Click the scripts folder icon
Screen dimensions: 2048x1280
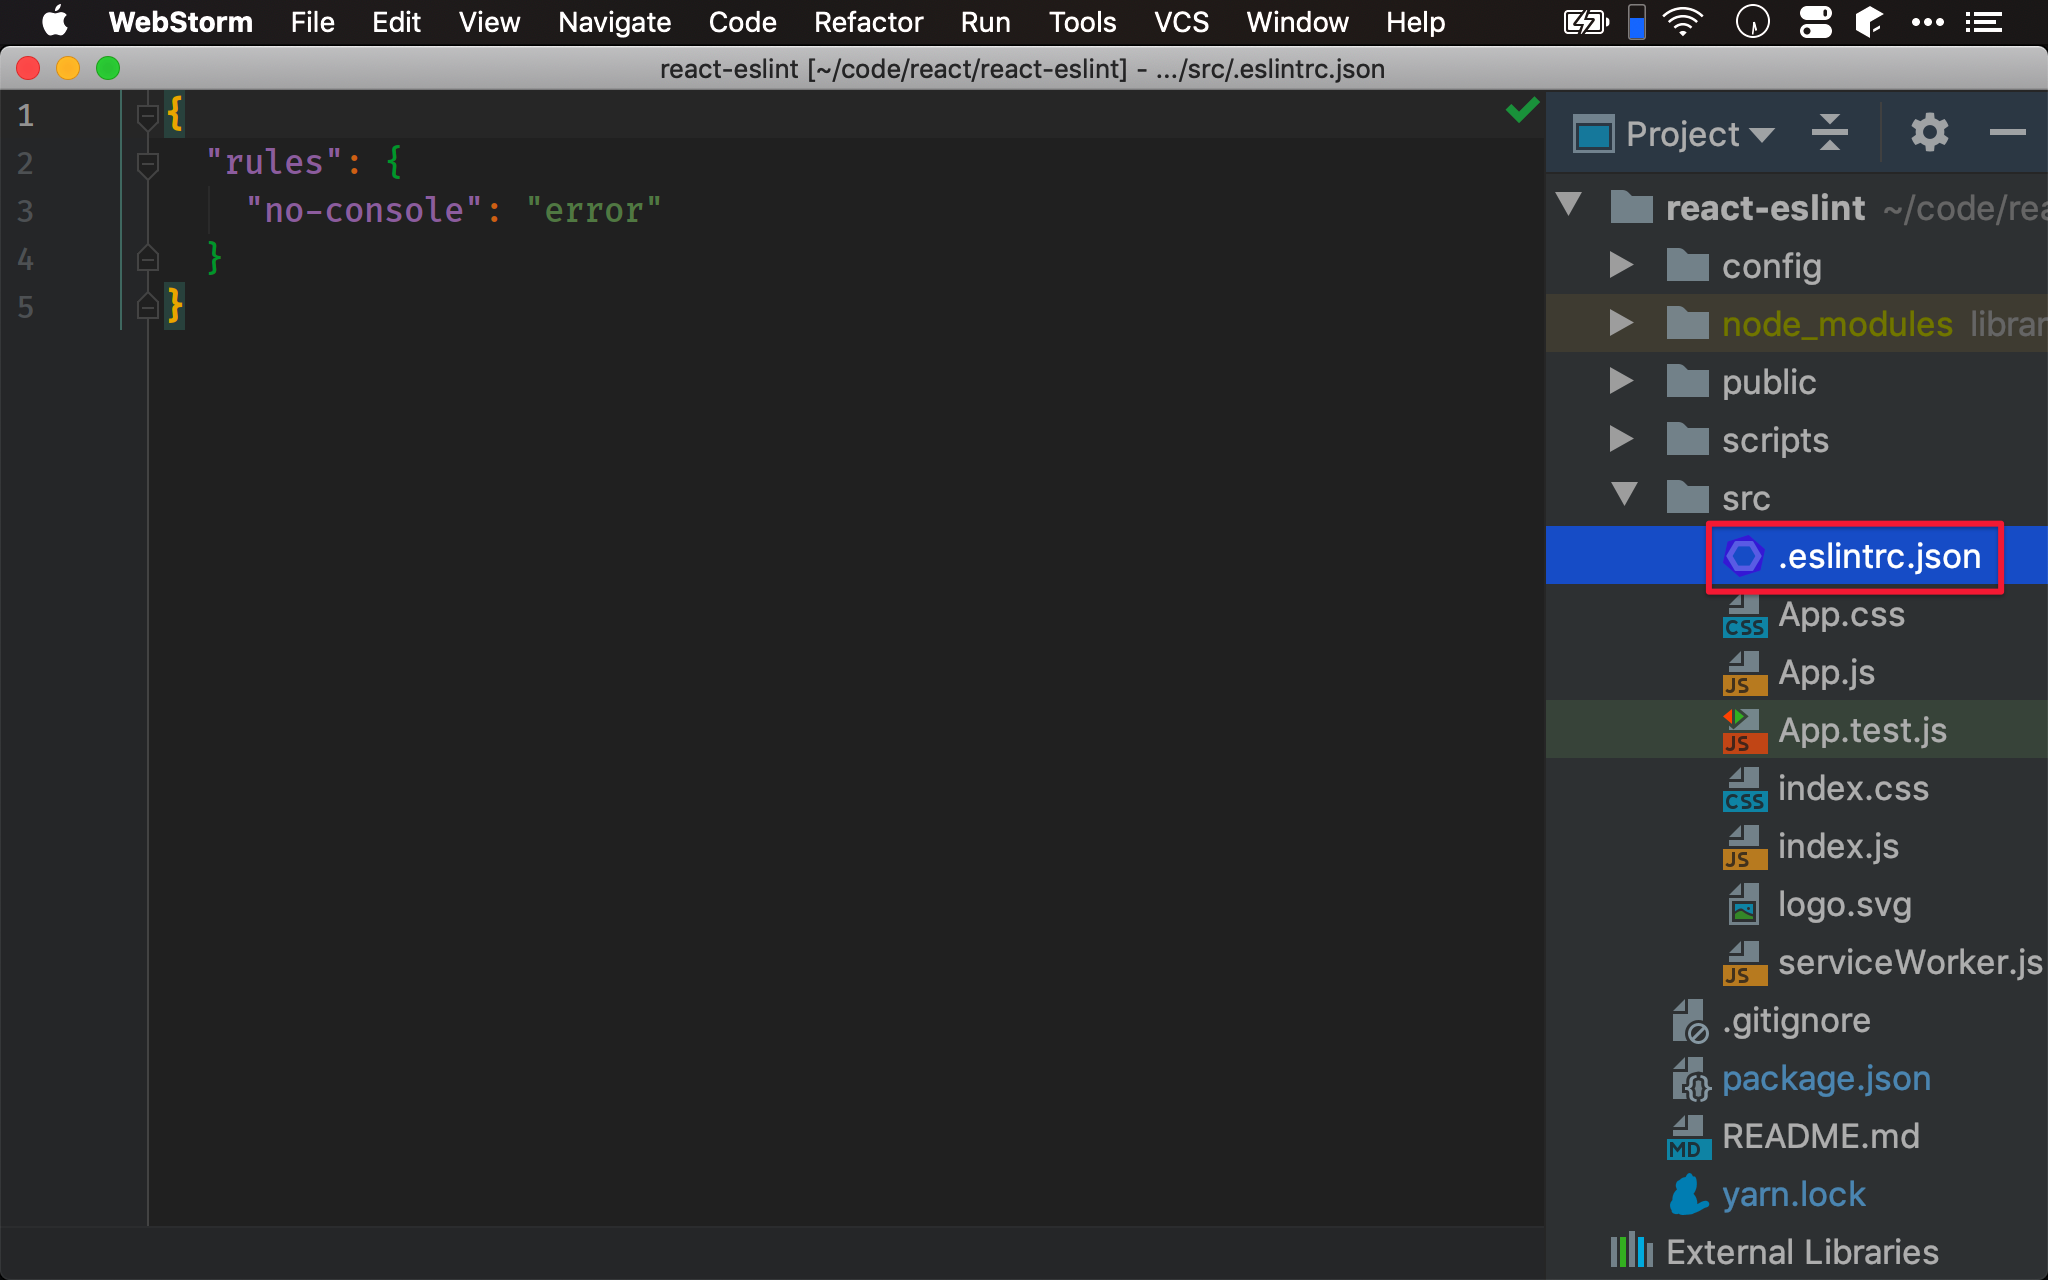(x=1687, y=439)
